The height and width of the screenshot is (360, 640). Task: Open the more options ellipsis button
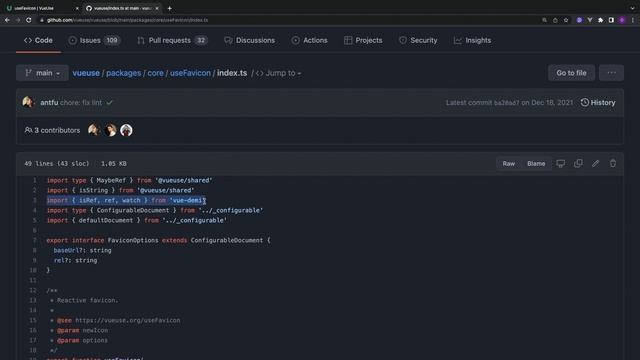point(611,73)
